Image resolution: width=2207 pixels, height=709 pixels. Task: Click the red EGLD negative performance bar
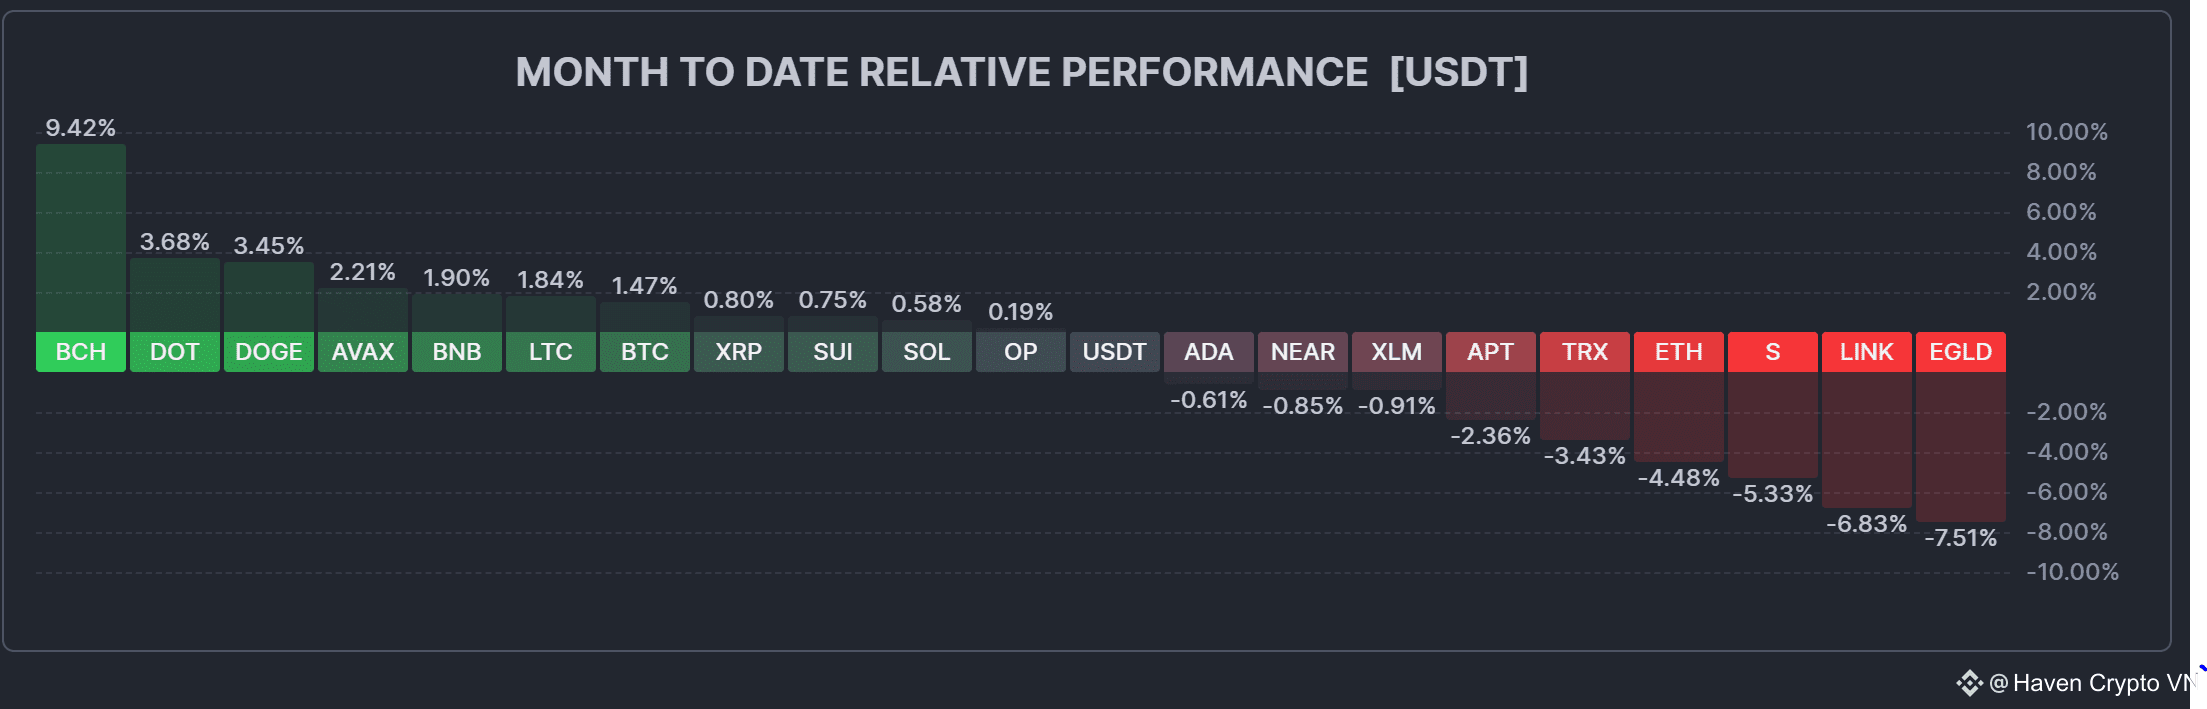(1961, 447)
